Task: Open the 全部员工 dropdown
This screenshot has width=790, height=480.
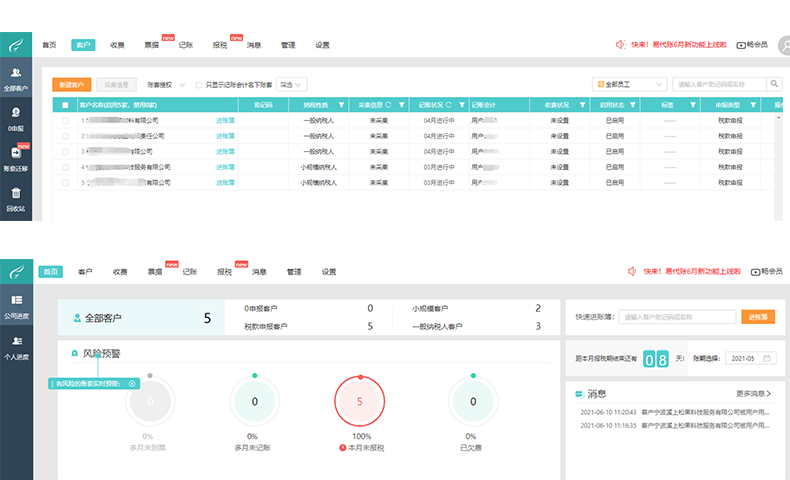Action: point(628,85)
